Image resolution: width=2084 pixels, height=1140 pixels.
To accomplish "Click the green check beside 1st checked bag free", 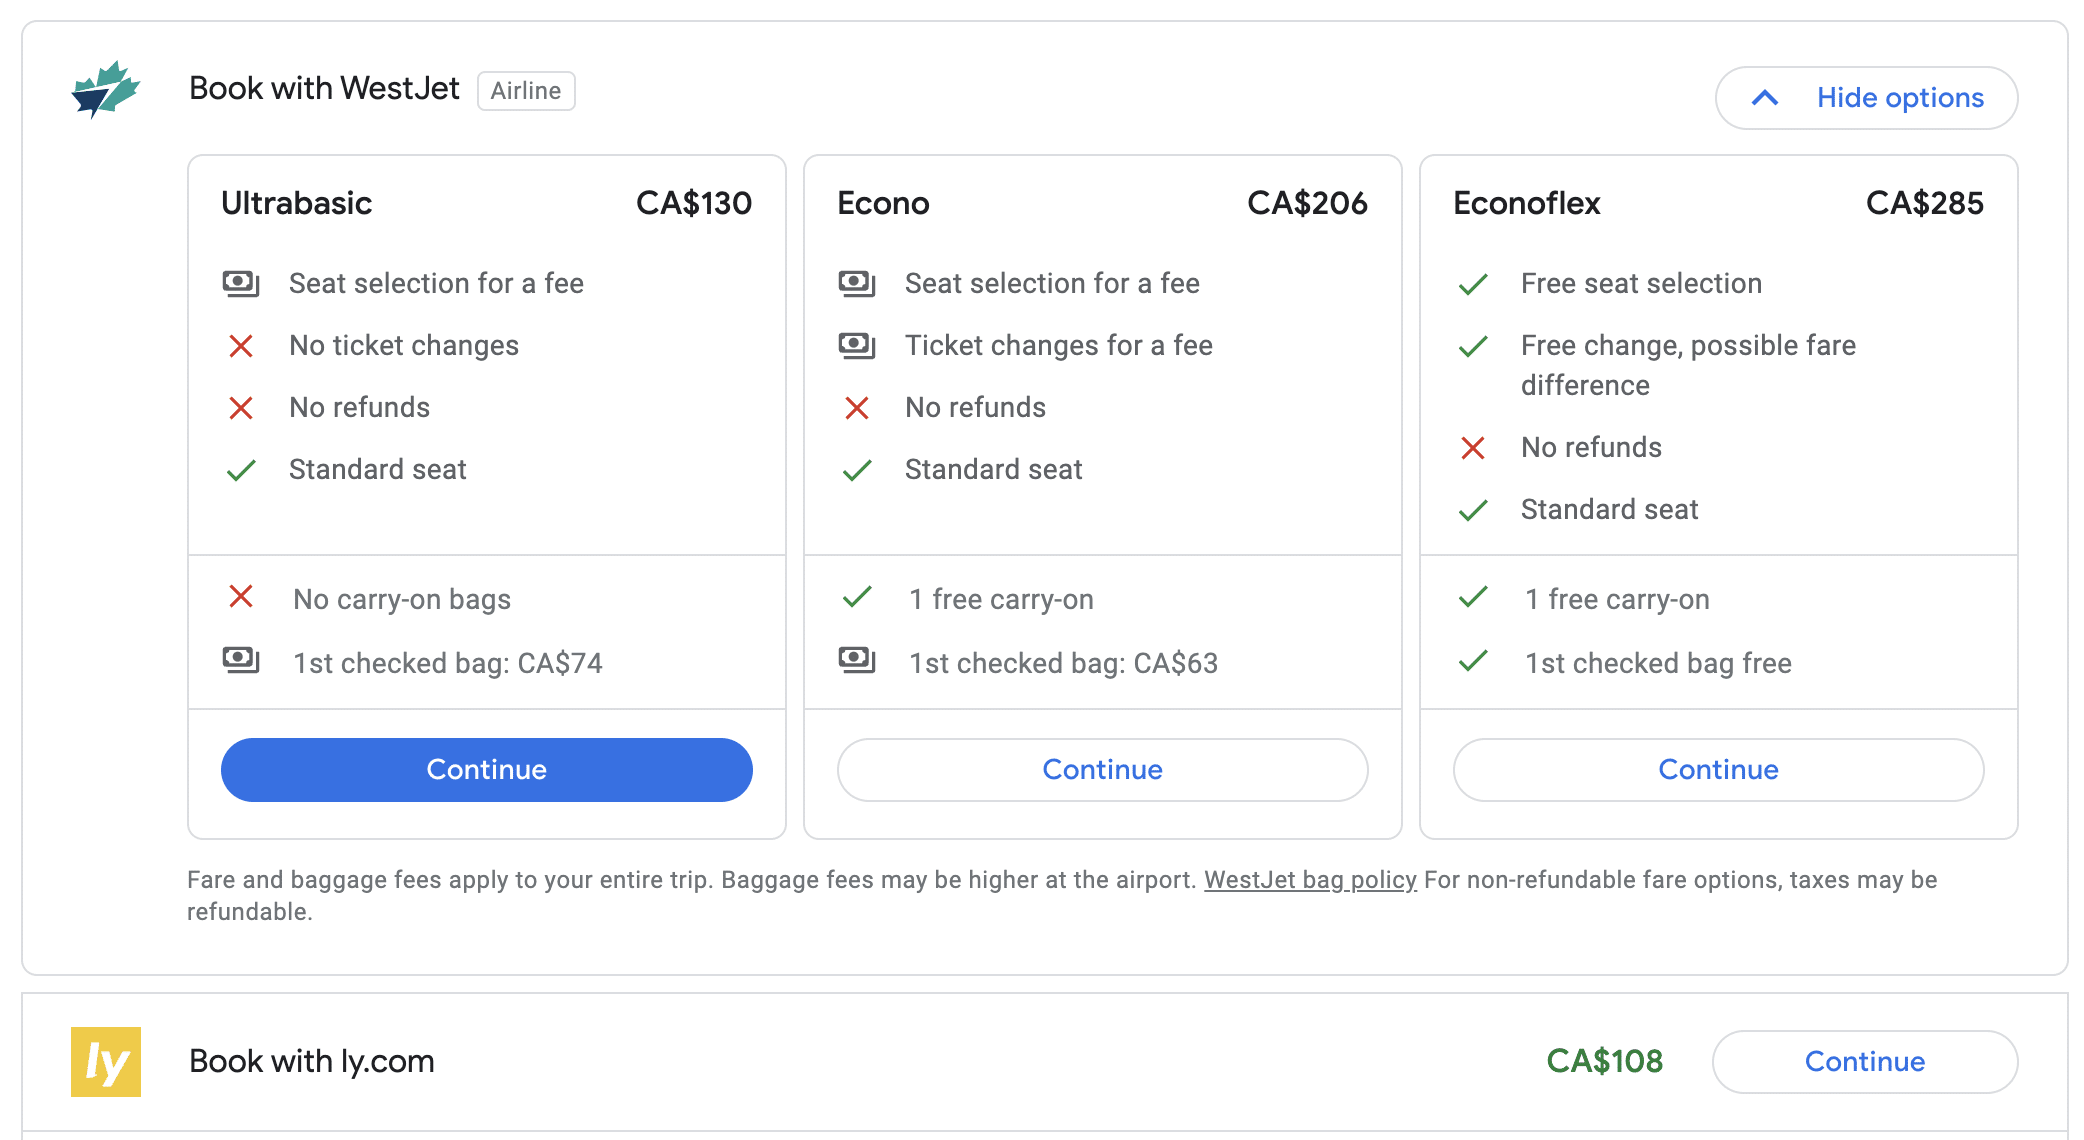I will pos(1473,661).
